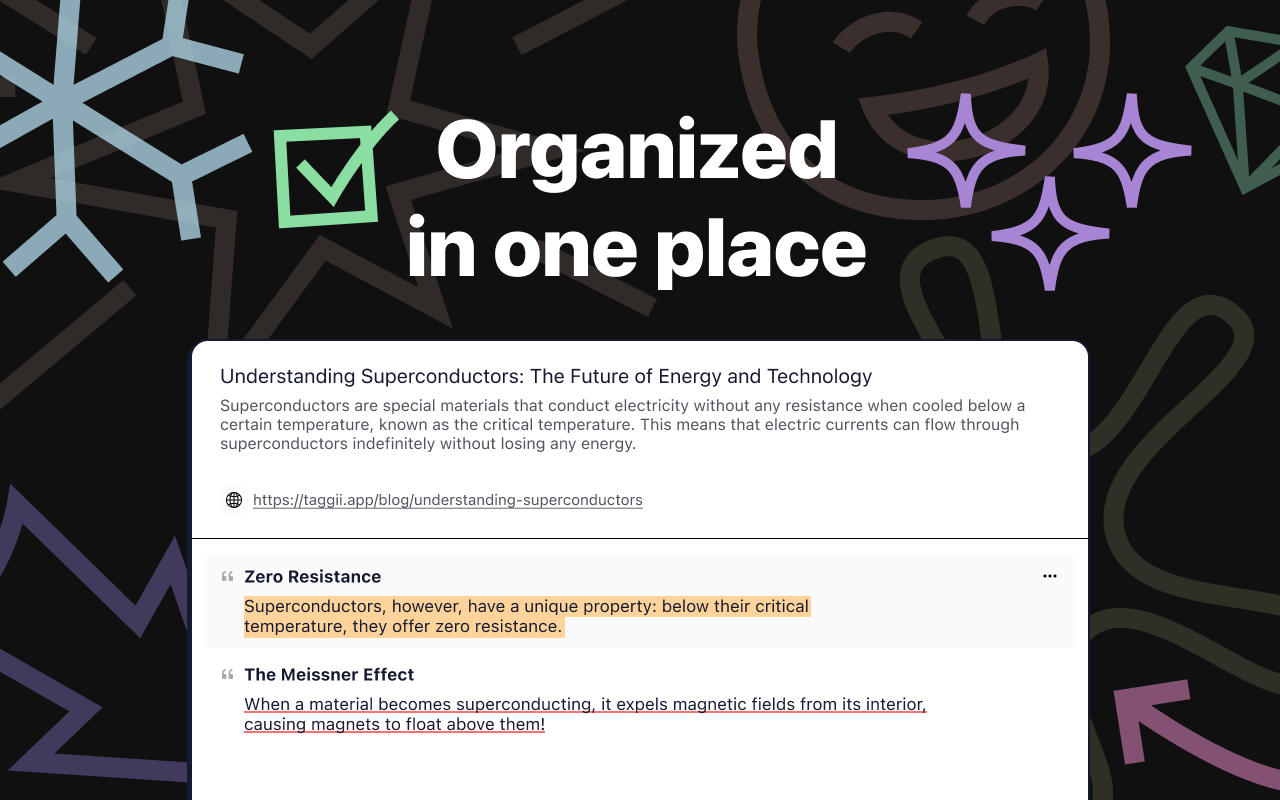Click the Understanding Superconductors article title
Viewport: 1280px width, 800px height.
coord(545,376)
